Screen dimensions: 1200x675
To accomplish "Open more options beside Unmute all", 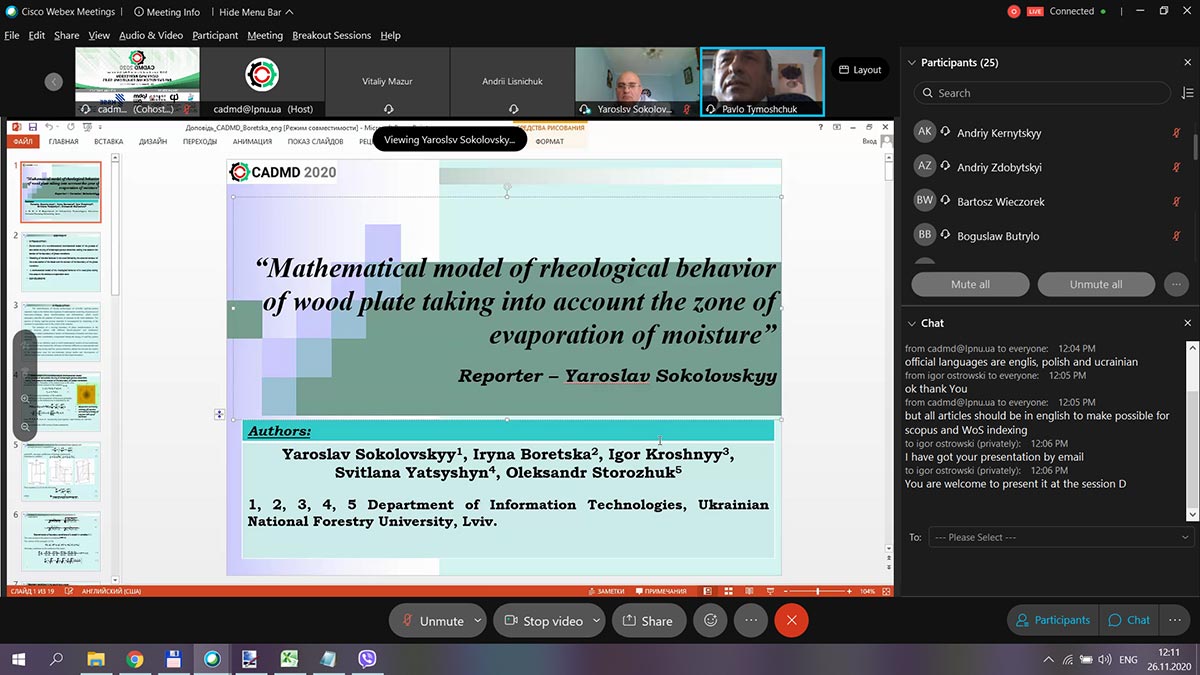I will tap(1176, 284).
